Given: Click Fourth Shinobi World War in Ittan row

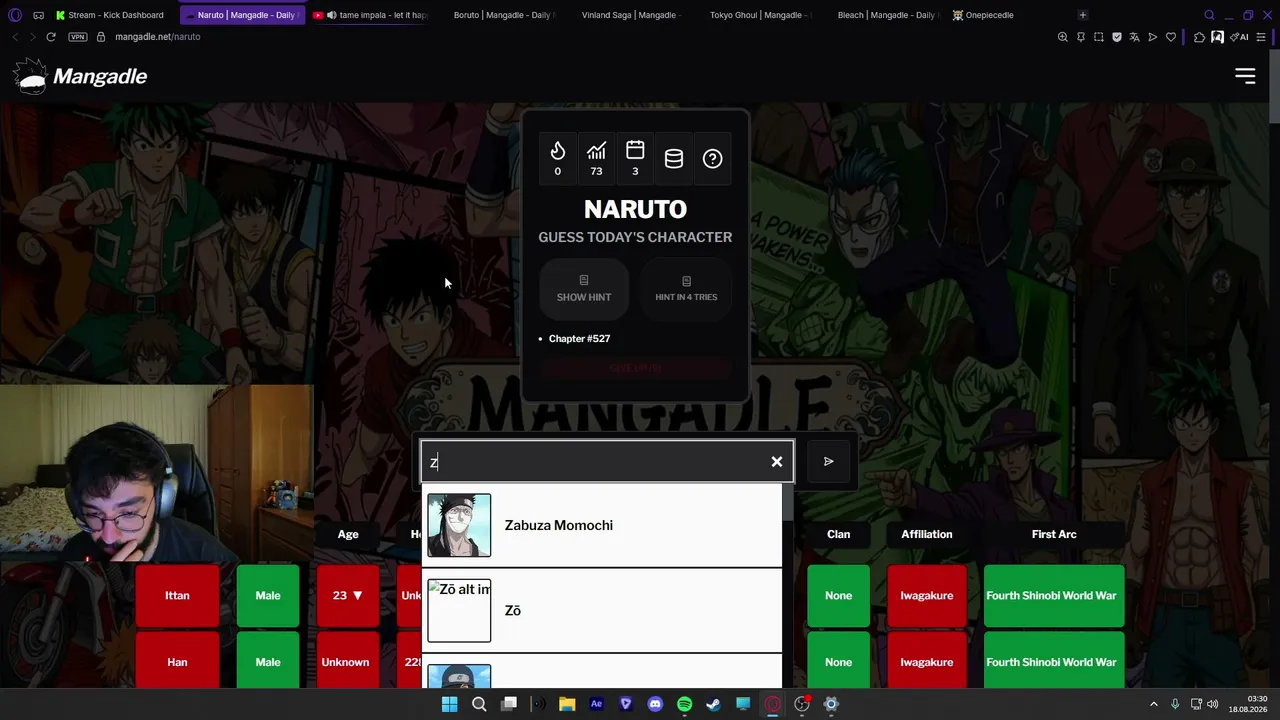Looking at the screenshot, I should 1054,596.
